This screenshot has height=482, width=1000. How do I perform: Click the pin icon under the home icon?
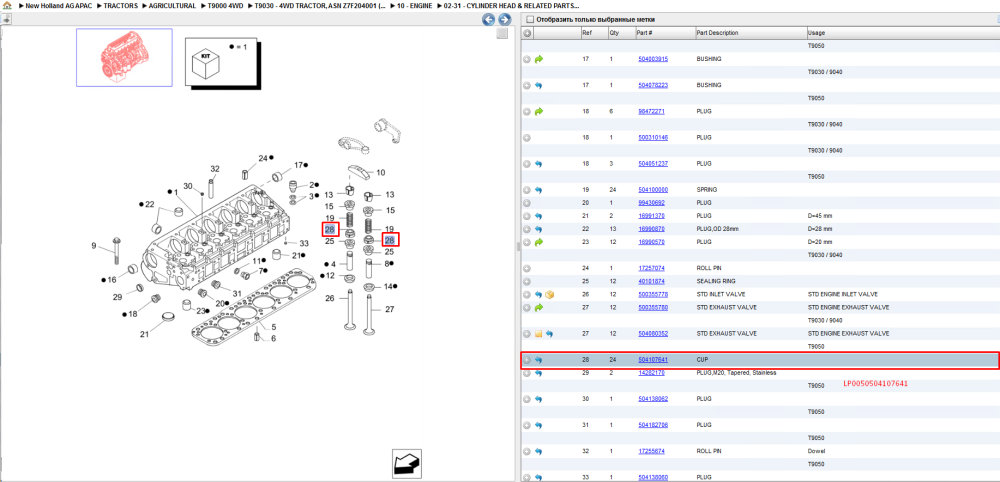(6, 18)
